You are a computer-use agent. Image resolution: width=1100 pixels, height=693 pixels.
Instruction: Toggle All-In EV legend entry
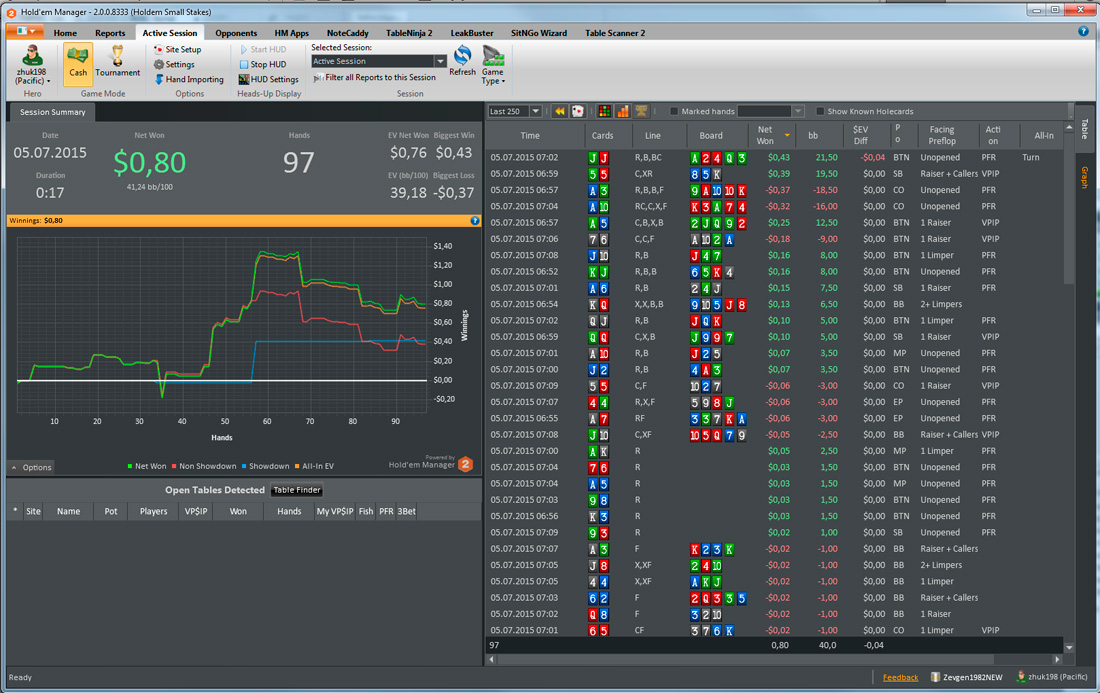click(314, 466)
